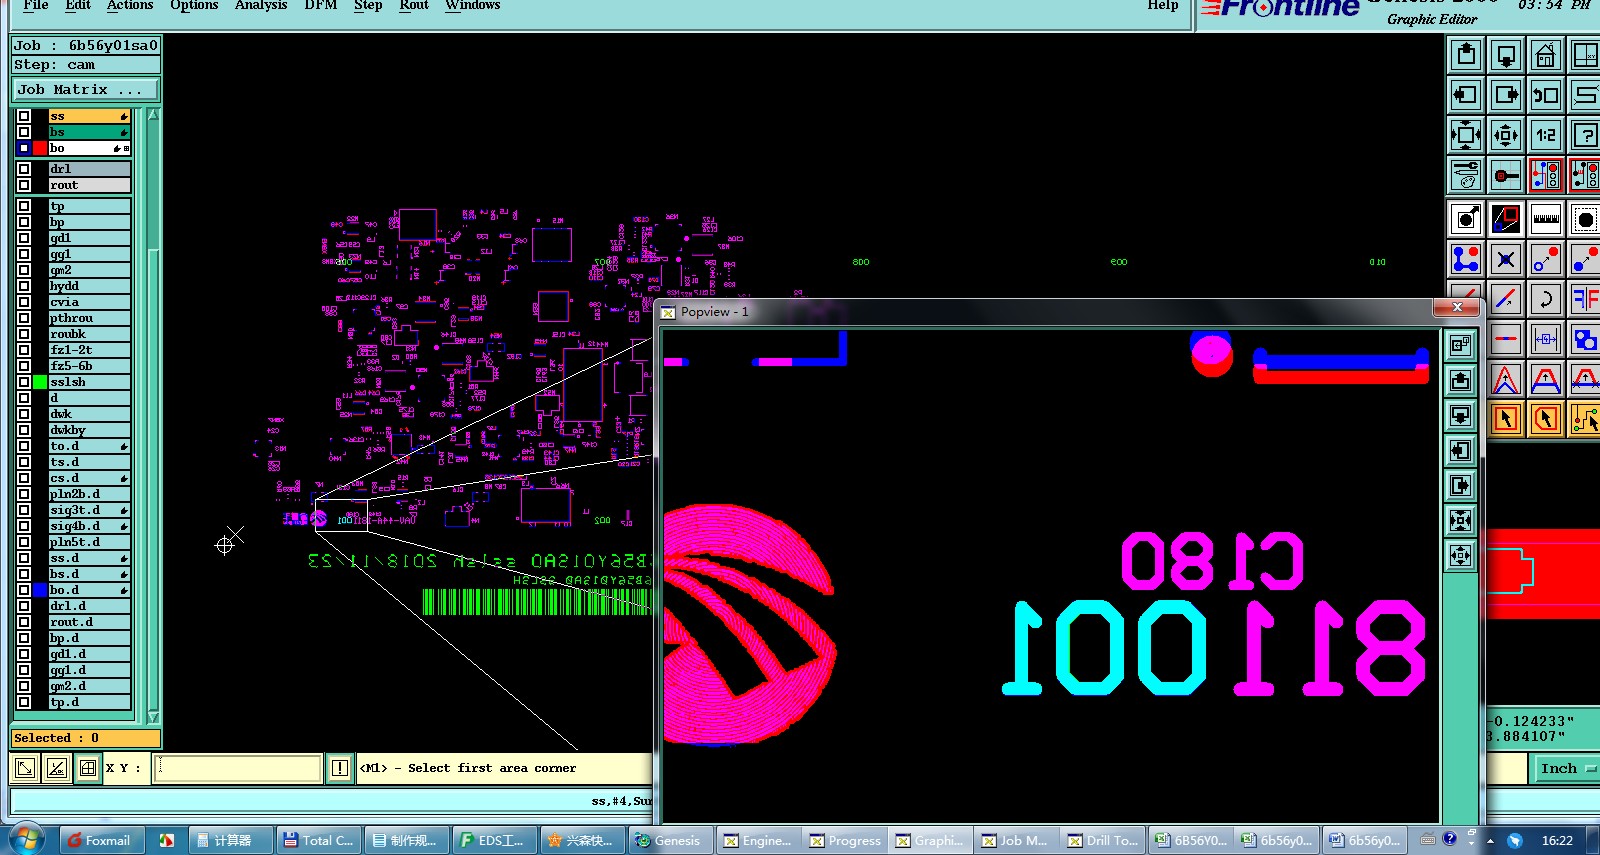The width and height of the screenshot is (1600, 855).
Task: Click the pan left icon in main toolbar
Action: pyautogui.click(x=1466, y=95)
